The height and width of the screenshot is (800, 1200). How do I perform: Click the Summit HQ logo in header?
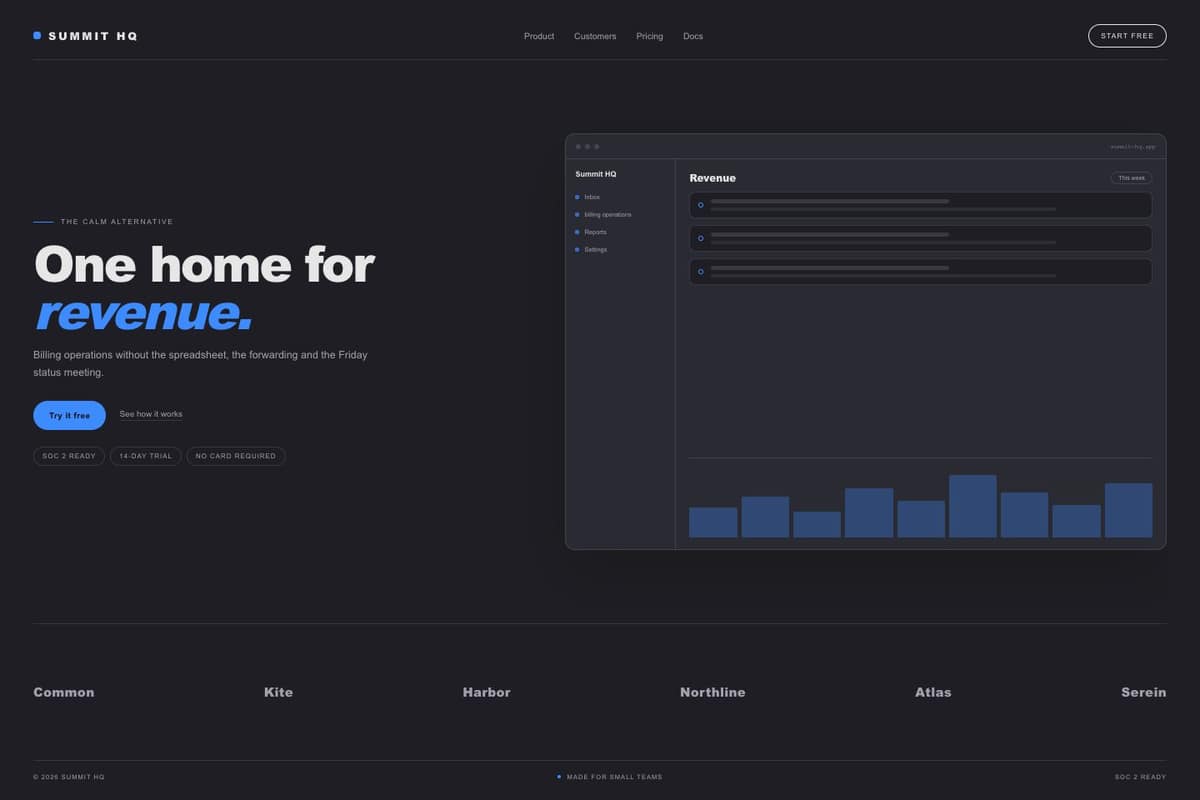85,36
